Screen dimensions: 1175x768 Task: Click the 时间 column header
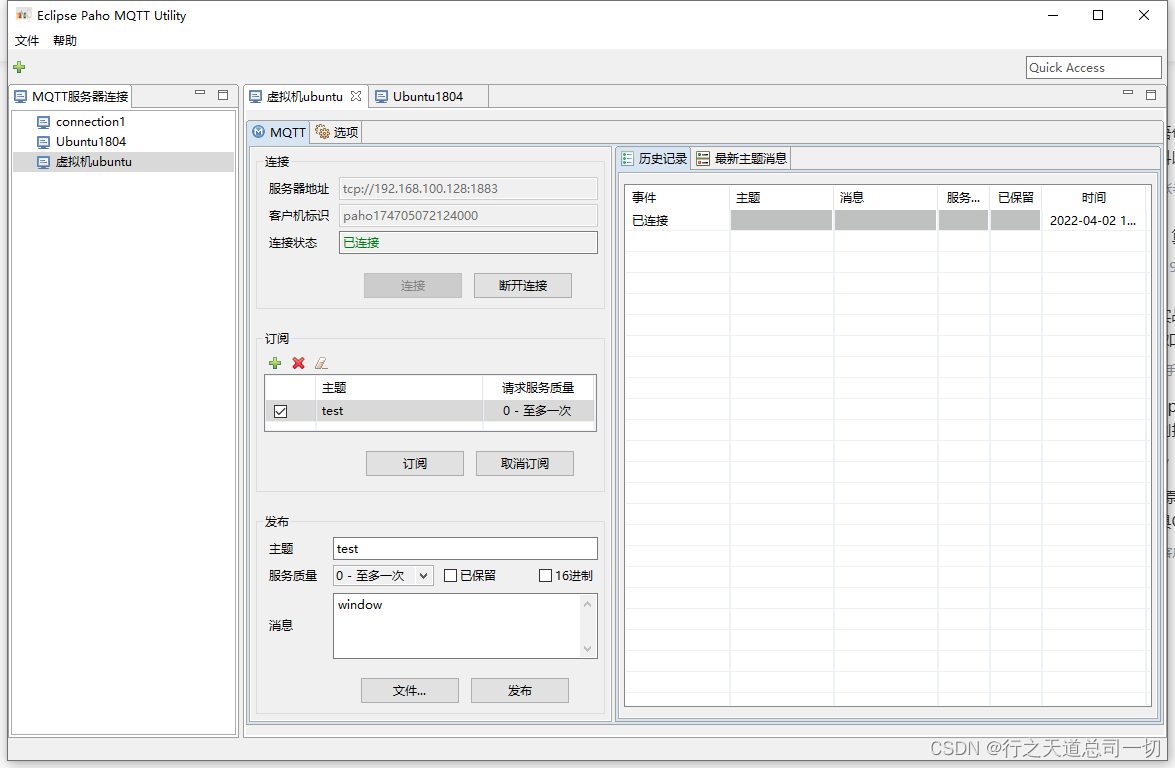[x=1093, y=198]
